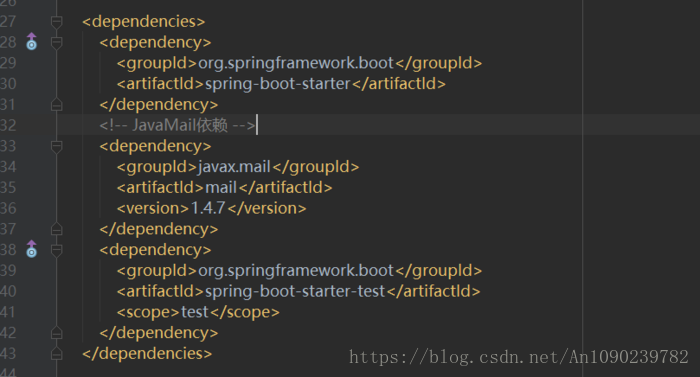Click the fold end marker on line 42
The width and height of the screenshot is (700, 377).
tap(56, 333)
